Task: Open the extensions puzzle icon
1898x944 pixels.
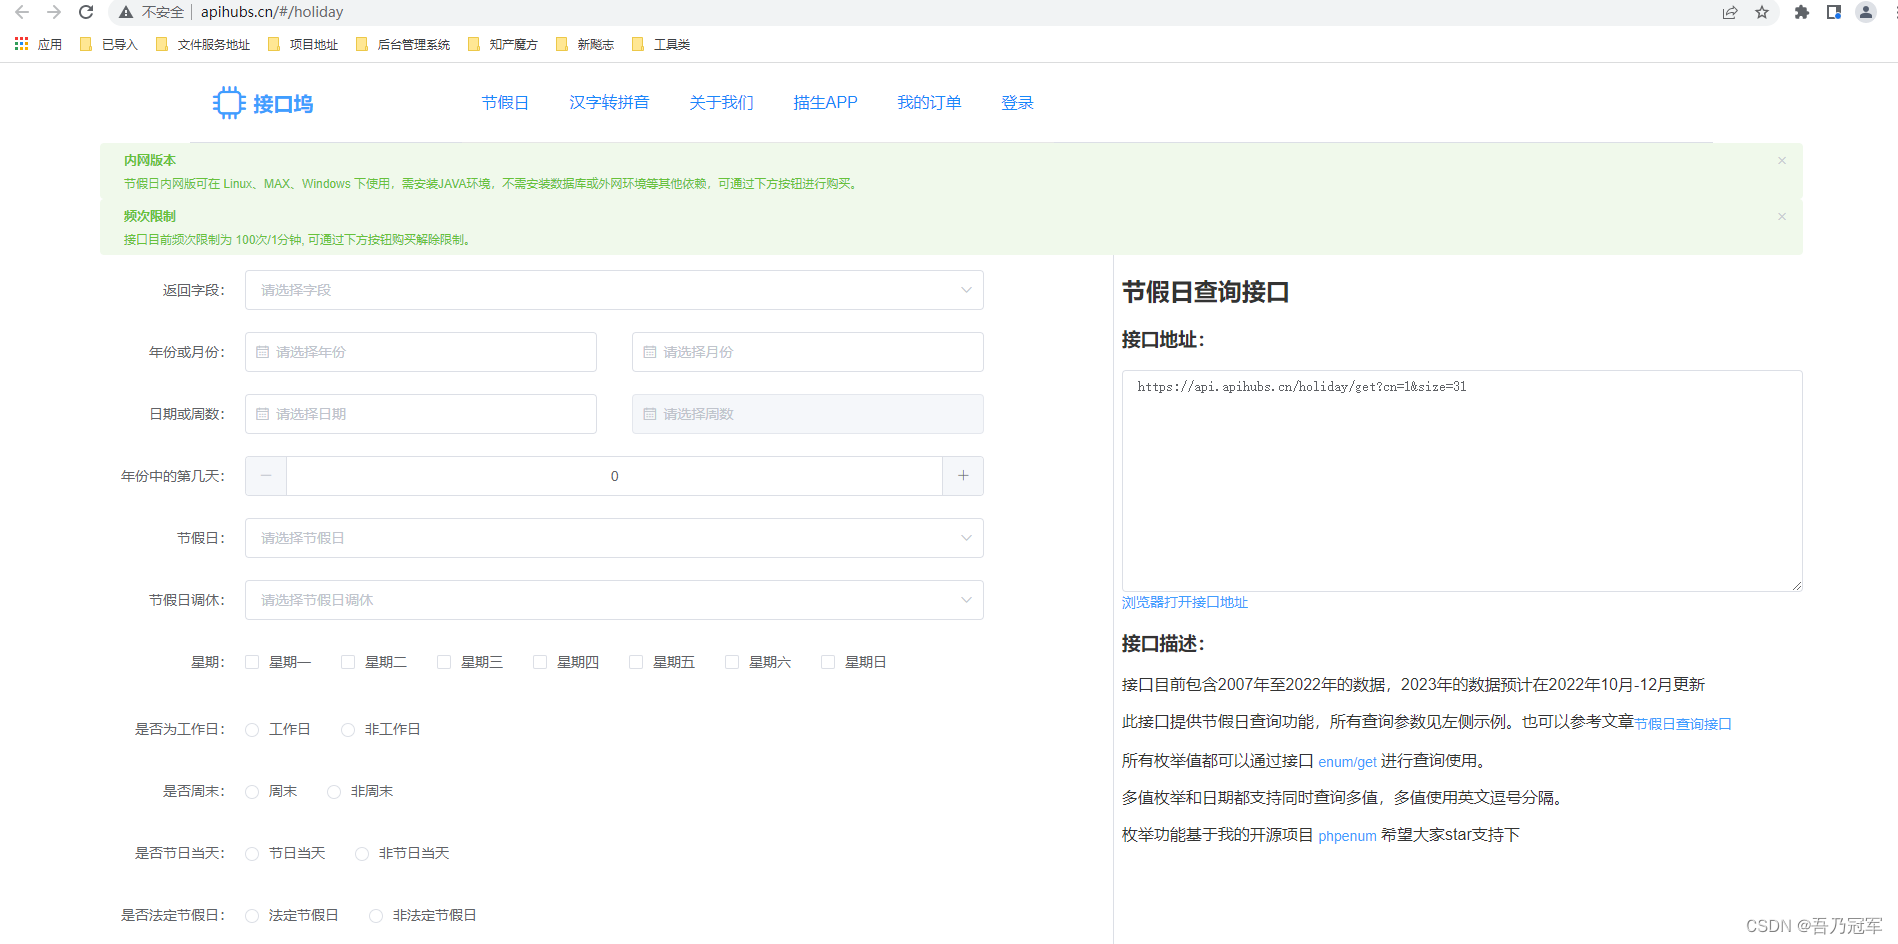Action: [1802, 12]
